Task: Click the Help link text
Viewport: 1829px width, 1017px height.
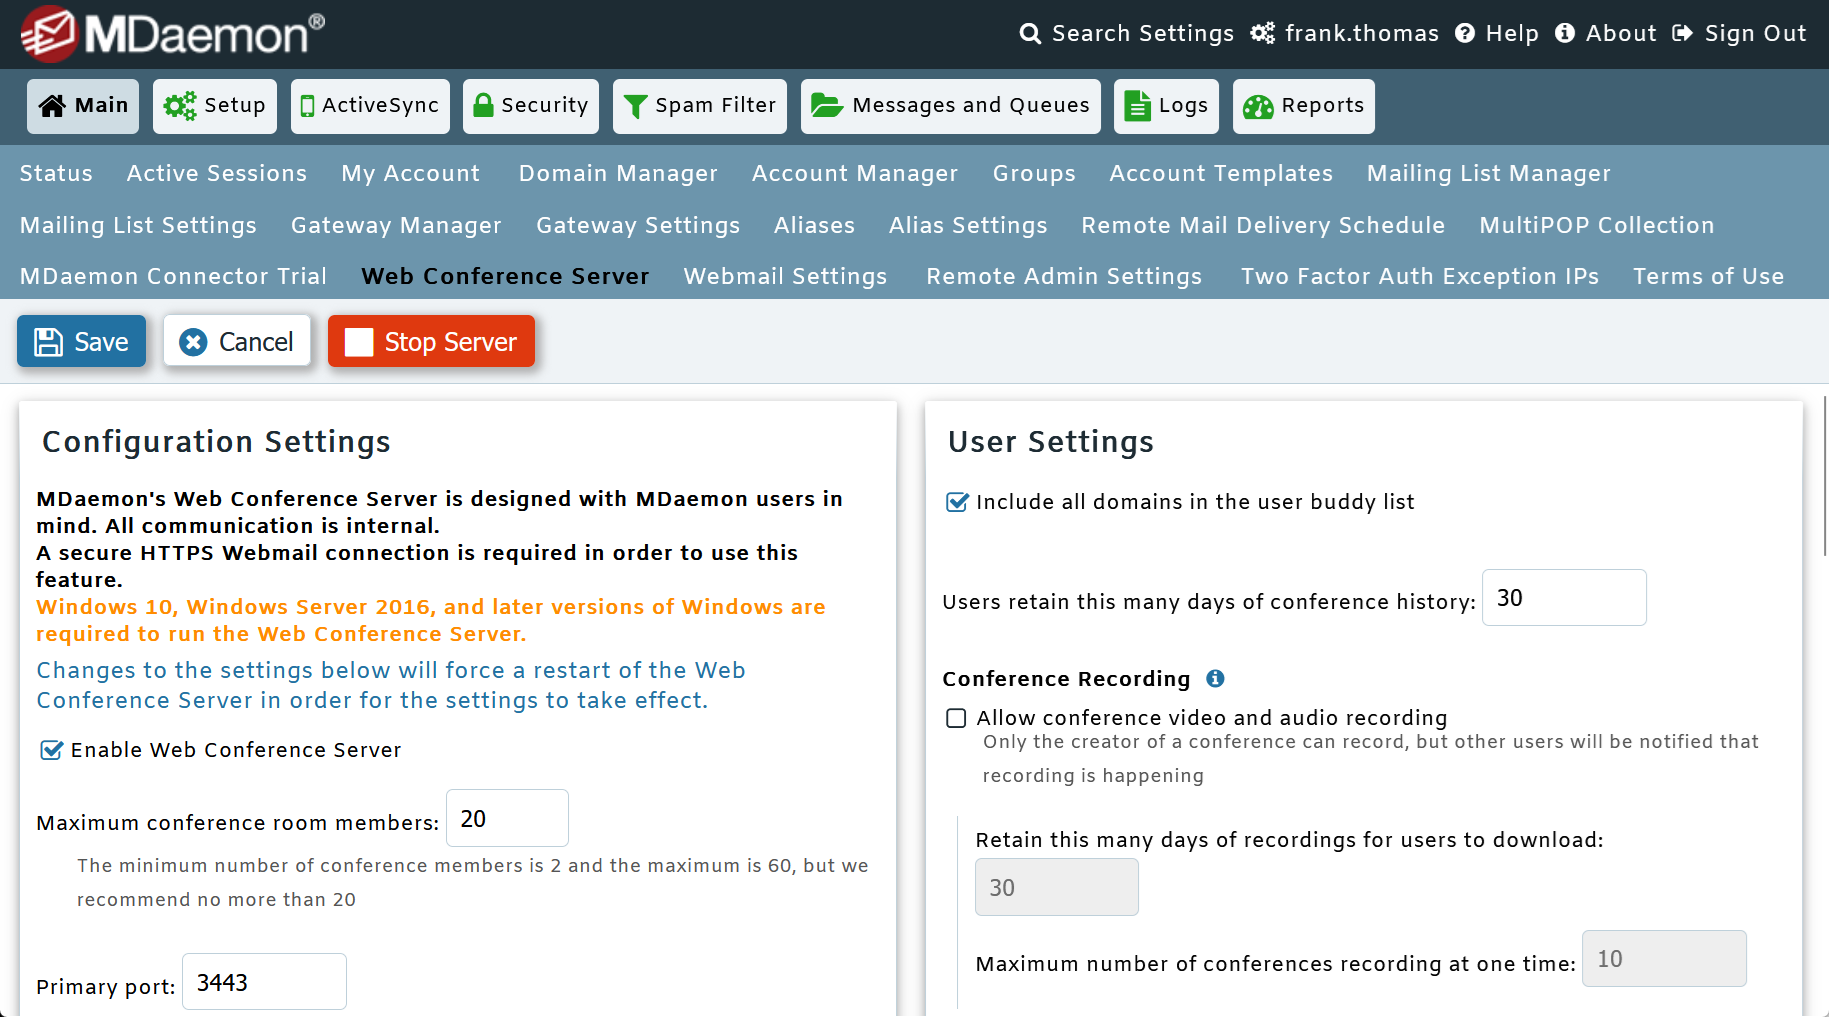Action: [x=1512, y=34]
